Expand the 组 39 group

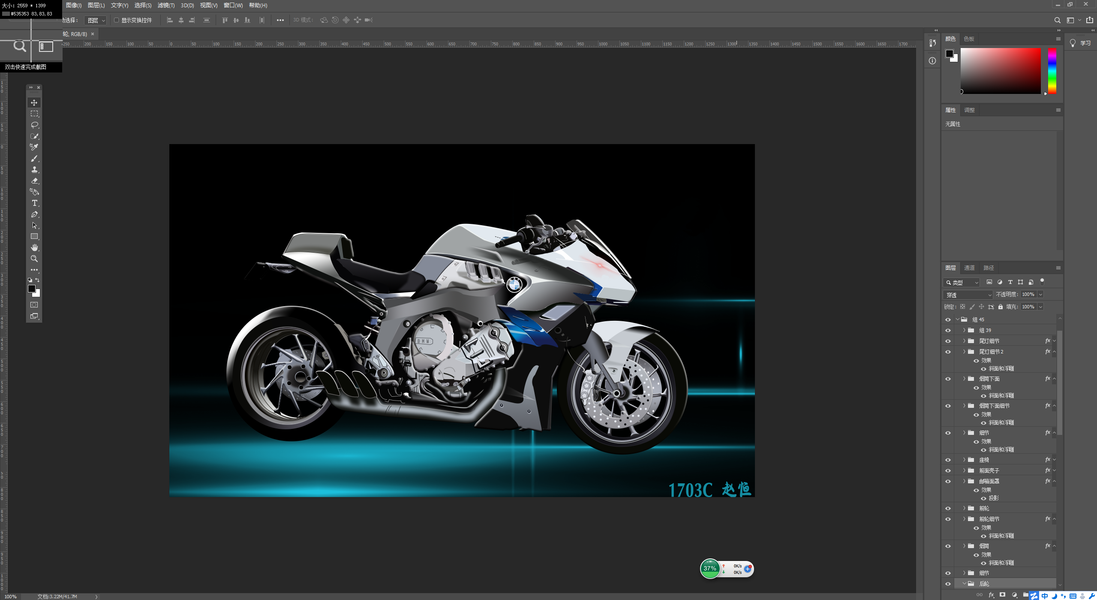[964, 330]
